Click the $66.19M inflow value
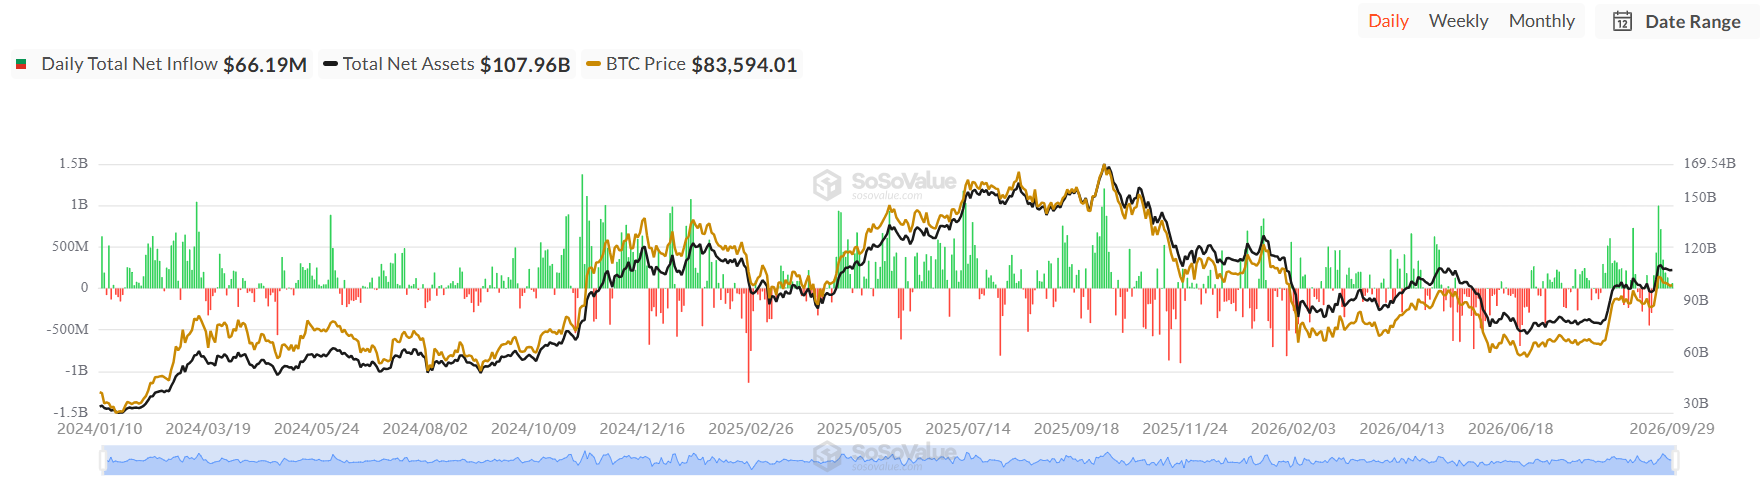 tap(265, 65)
